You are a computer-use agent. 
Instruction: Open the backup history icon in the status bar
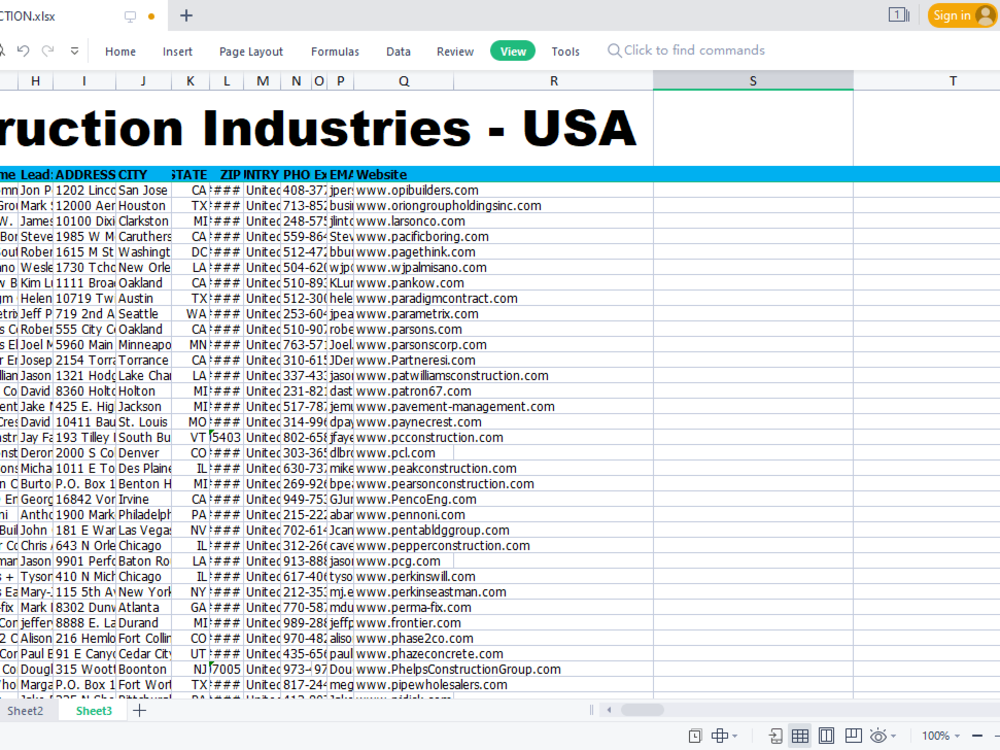point(695,736)
